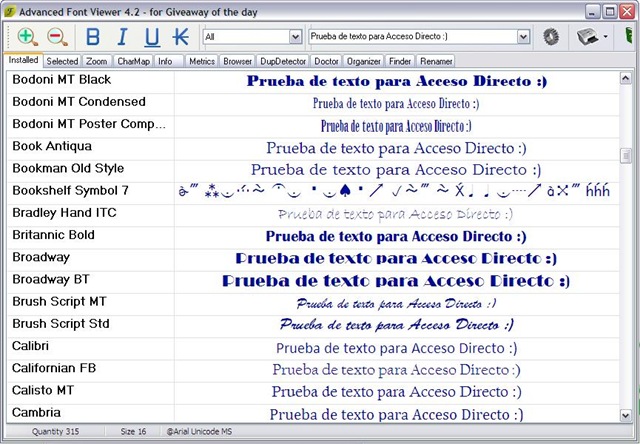Select the Broadway font name

tap(41, 258)
